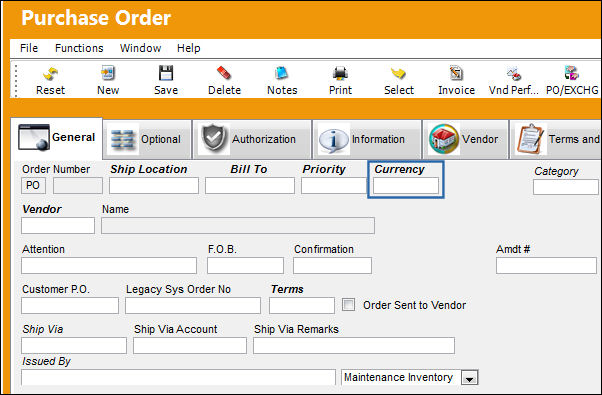Click the Order Number label
Viewport: 602px width, 395px height.
pos(56,169)
